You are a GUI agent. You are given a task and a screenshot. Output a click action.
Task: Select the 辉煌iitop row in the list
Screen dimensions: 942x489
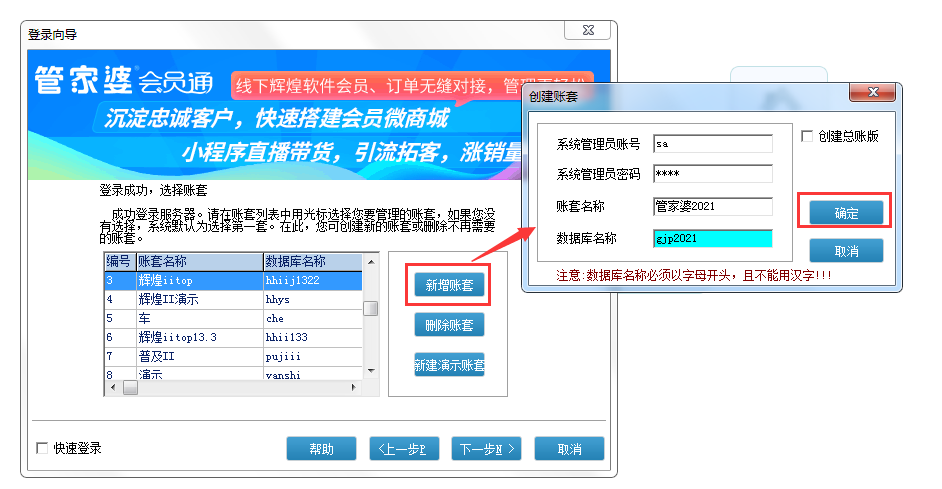point(234,281)
